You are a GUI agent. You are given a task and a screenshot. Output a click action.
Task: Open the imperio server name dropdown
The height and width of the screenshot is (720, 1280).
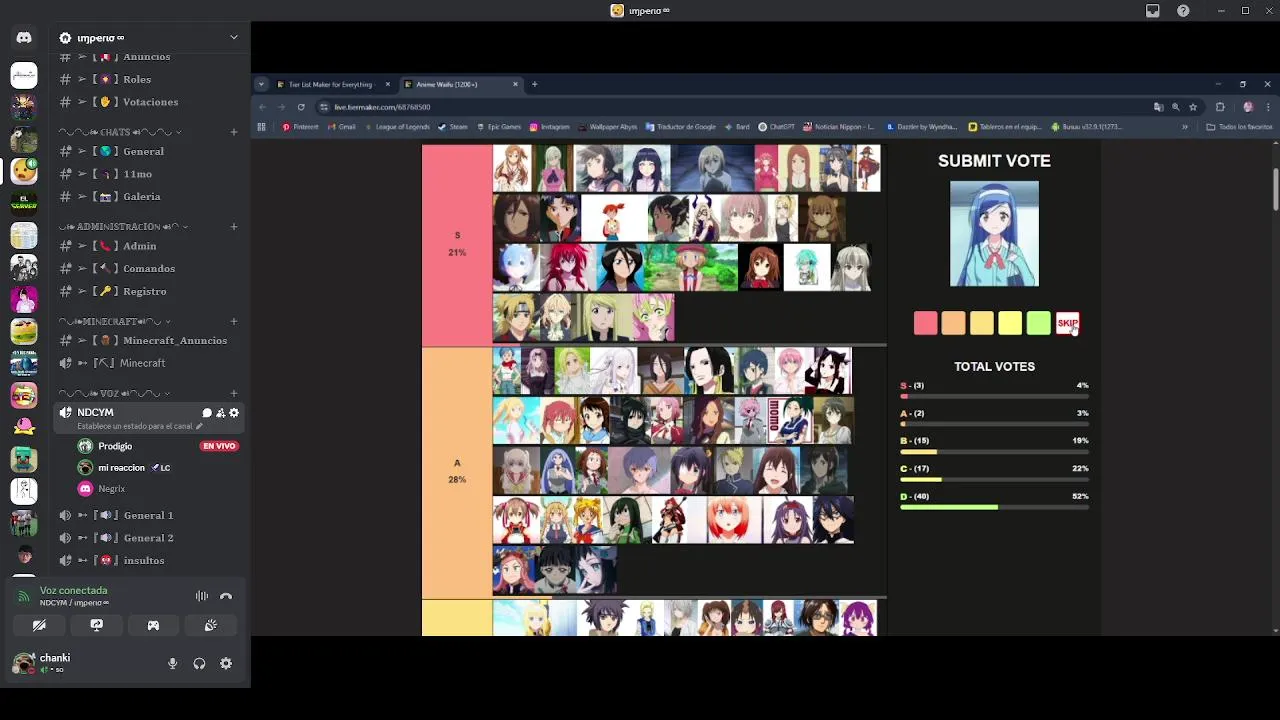click(149, 38)
